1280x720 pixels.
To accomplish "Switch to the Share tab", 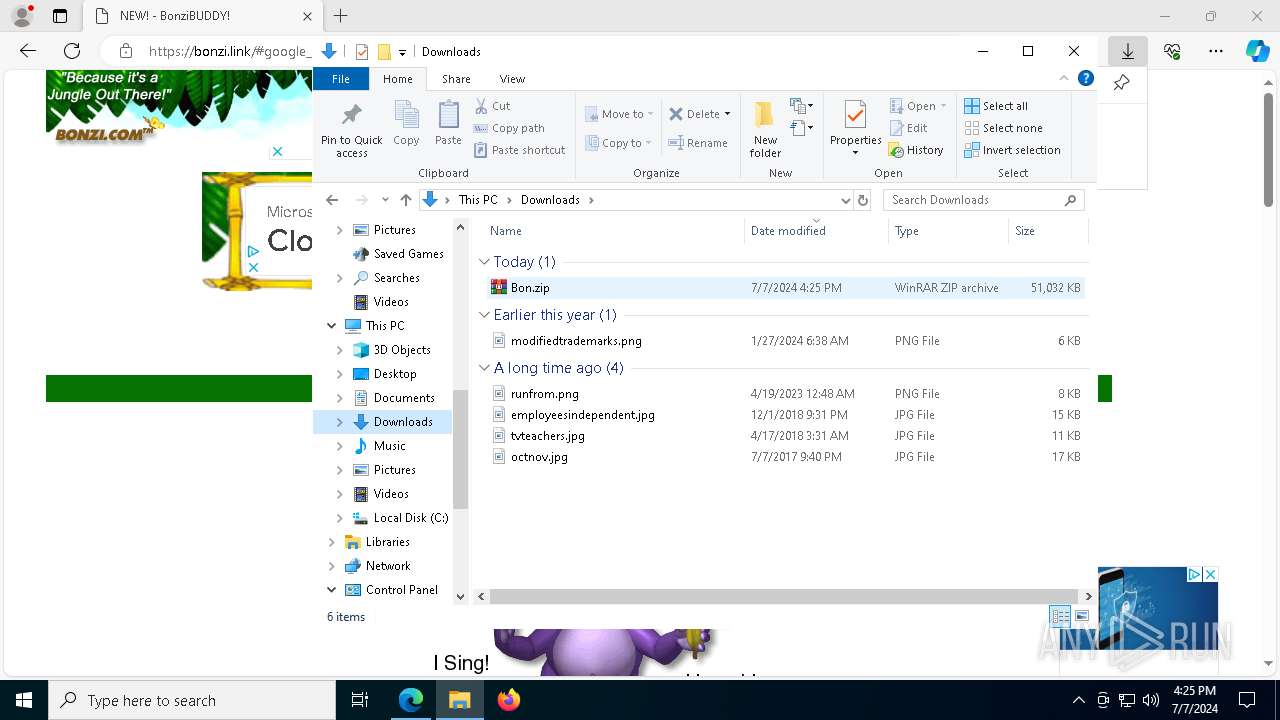I will click(456, 79).
